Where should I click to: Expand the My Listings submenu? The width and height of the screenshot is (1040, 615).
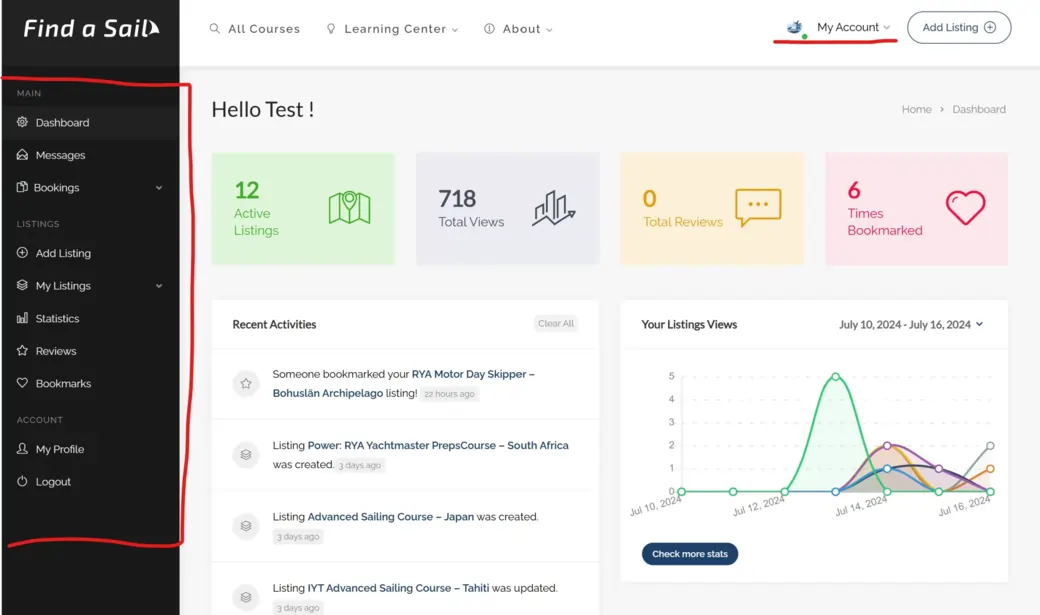coord(158,286)
